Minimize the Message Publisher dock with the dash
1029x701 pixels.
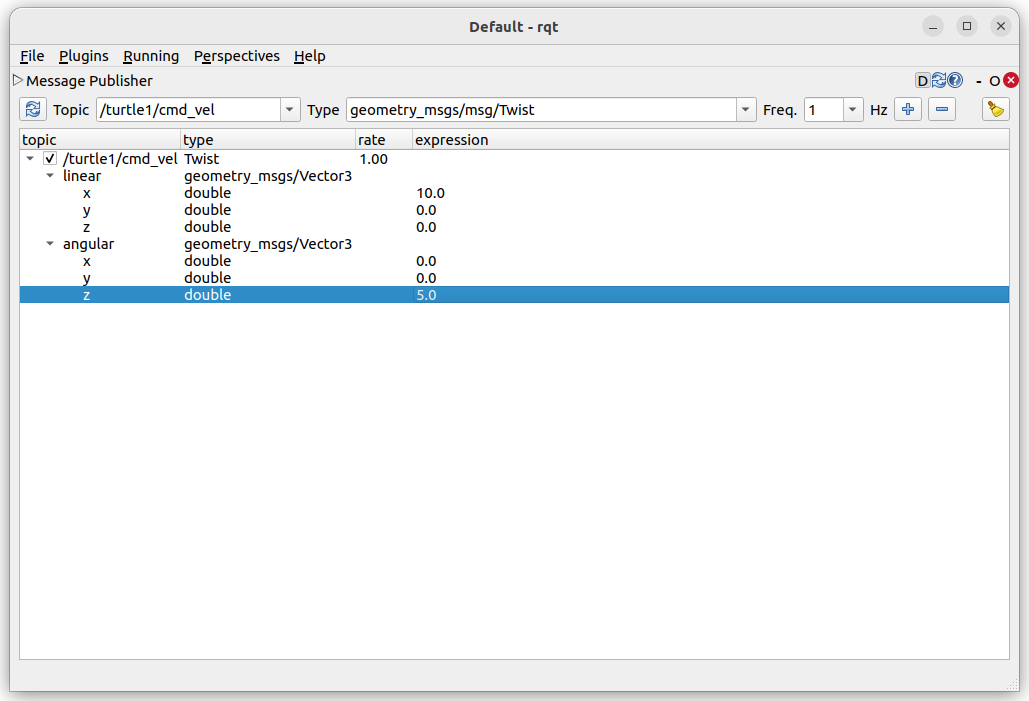click(x=978, y=81)
